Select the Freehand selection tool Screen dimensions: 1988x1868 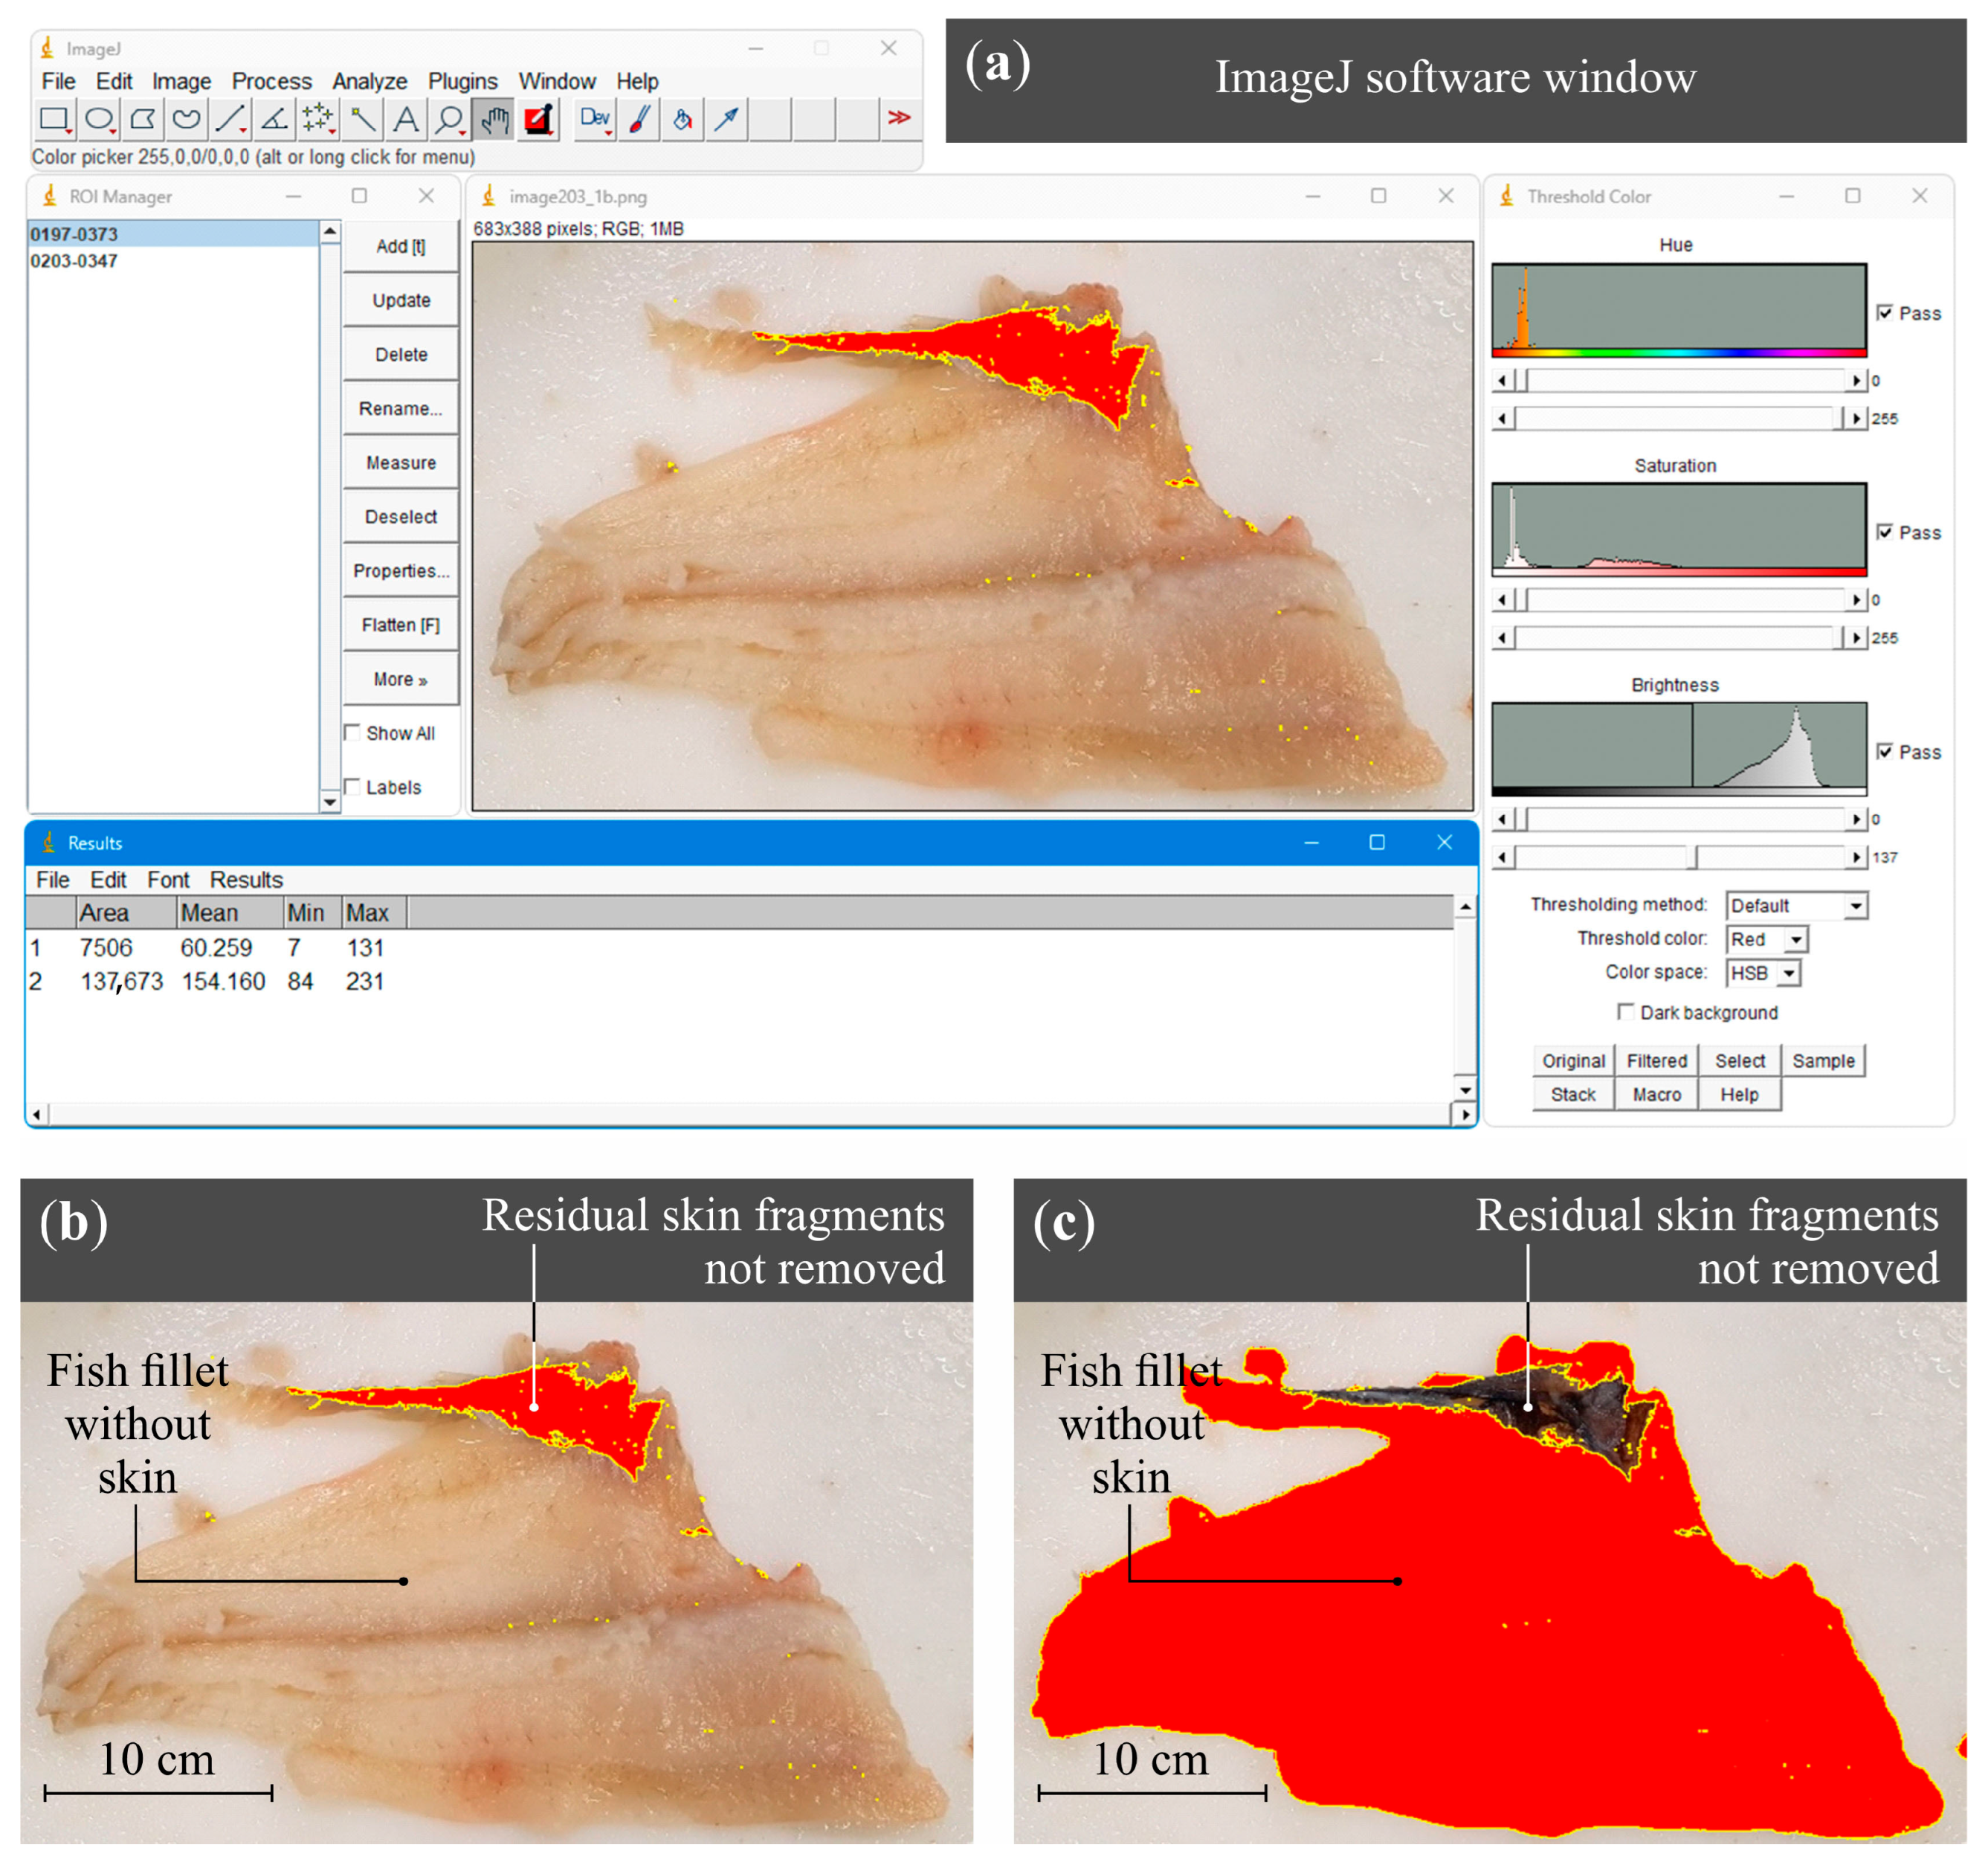point(186,120)
